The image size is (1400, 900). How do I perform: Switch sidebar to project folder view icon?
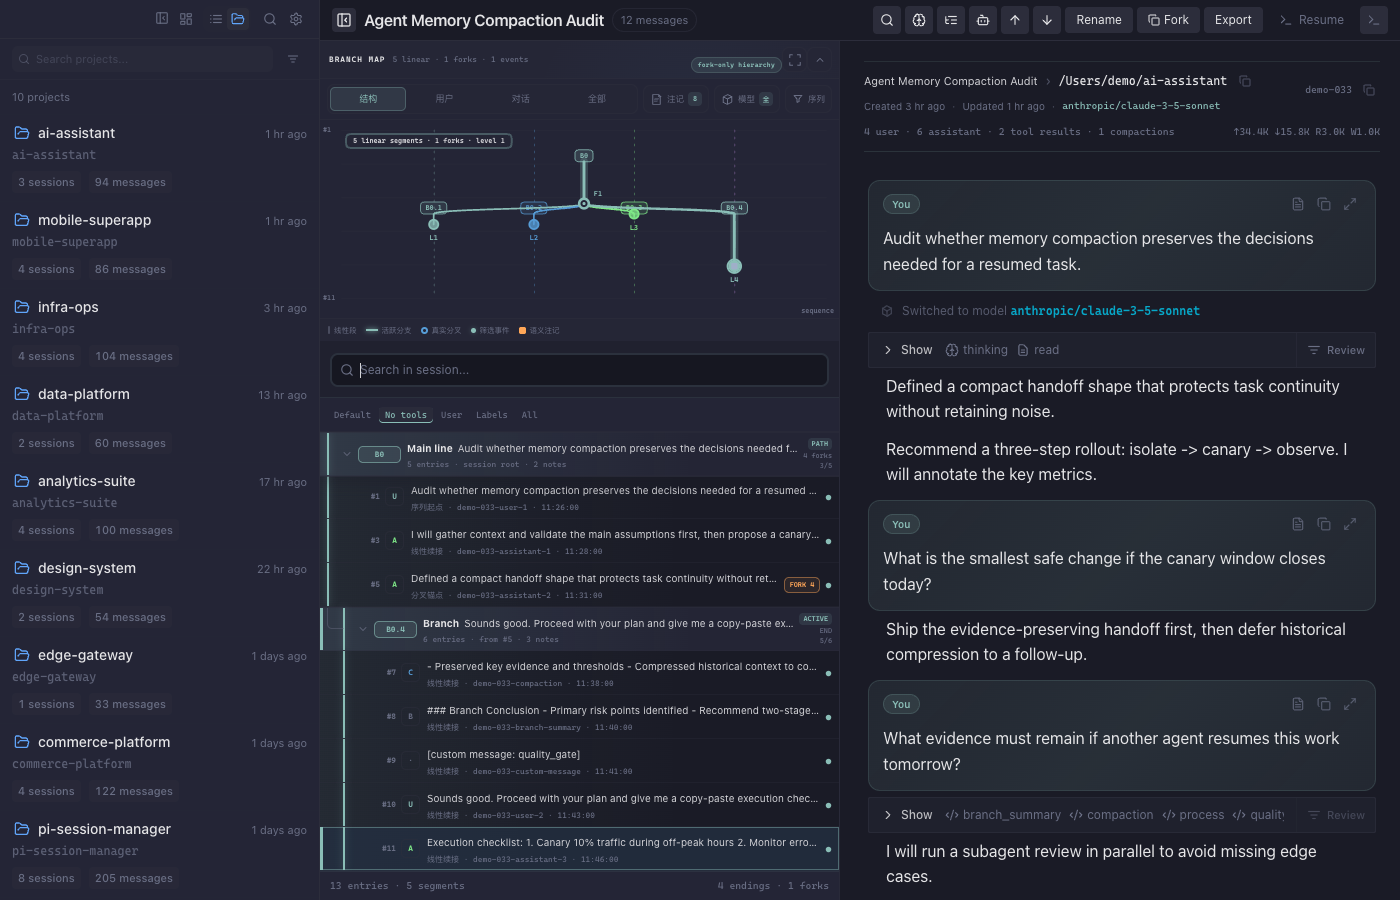(x=238, y=19)
